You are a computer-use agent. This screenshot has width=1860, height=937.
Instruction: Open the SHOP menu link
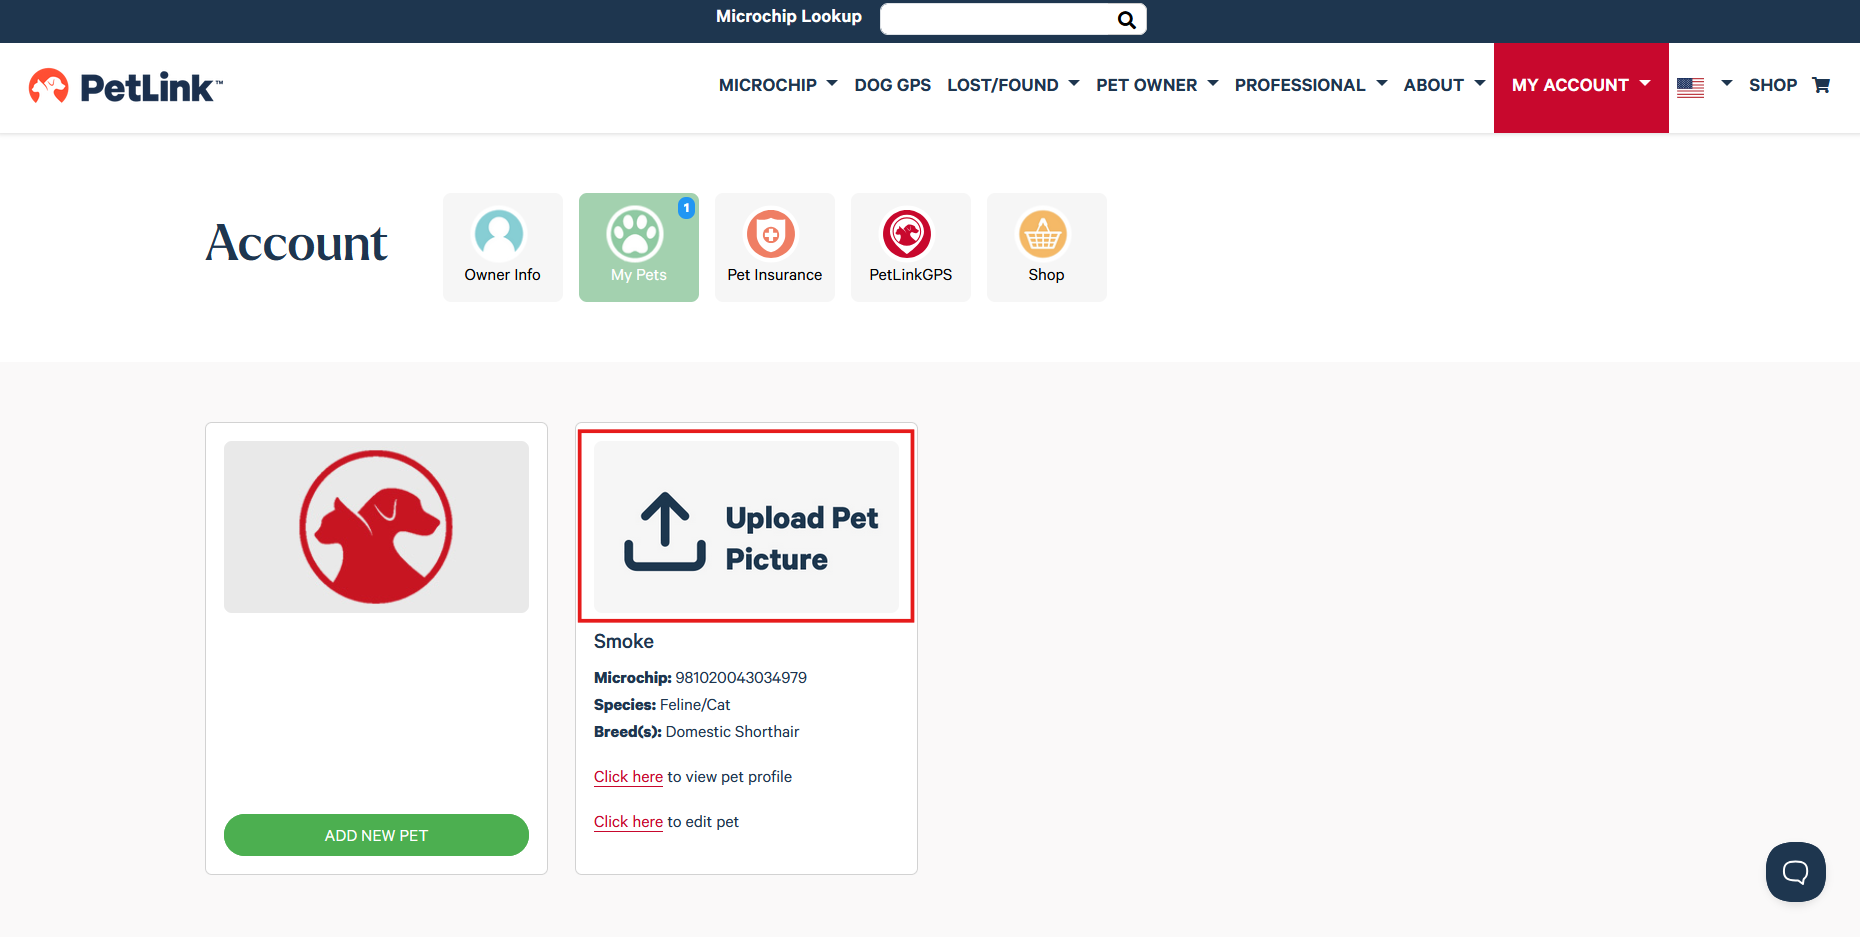(1772, 85)
